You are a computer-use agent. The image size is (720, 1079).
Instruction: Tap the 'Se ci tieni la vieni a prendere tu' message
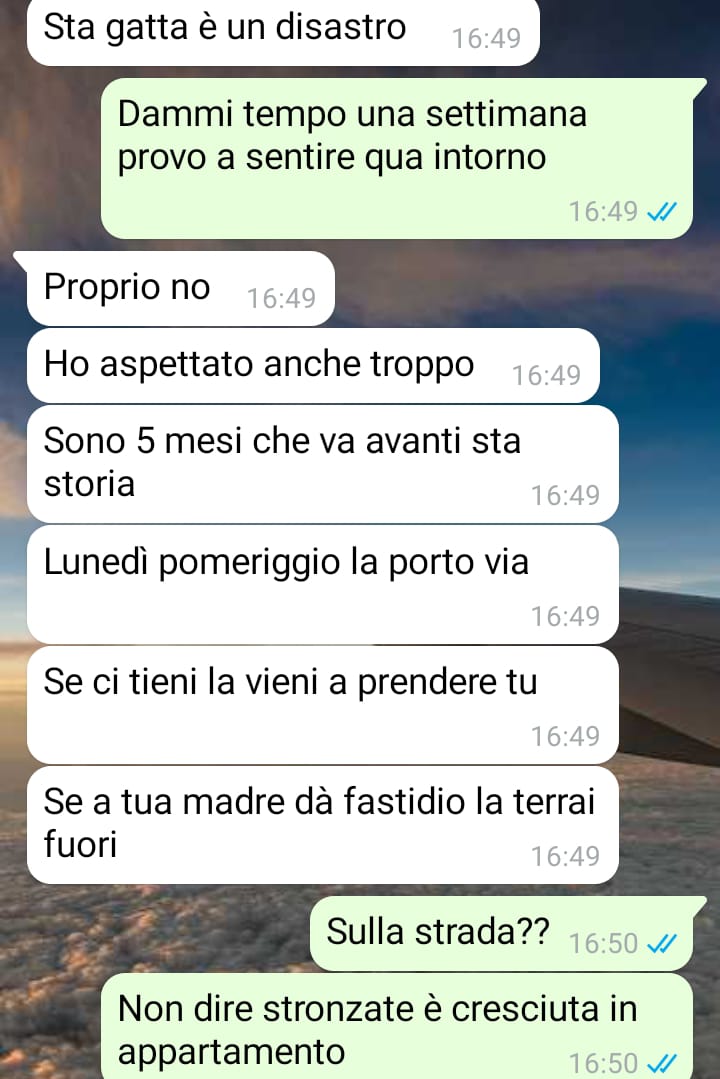pyautogui.click(x=323, y=705)
